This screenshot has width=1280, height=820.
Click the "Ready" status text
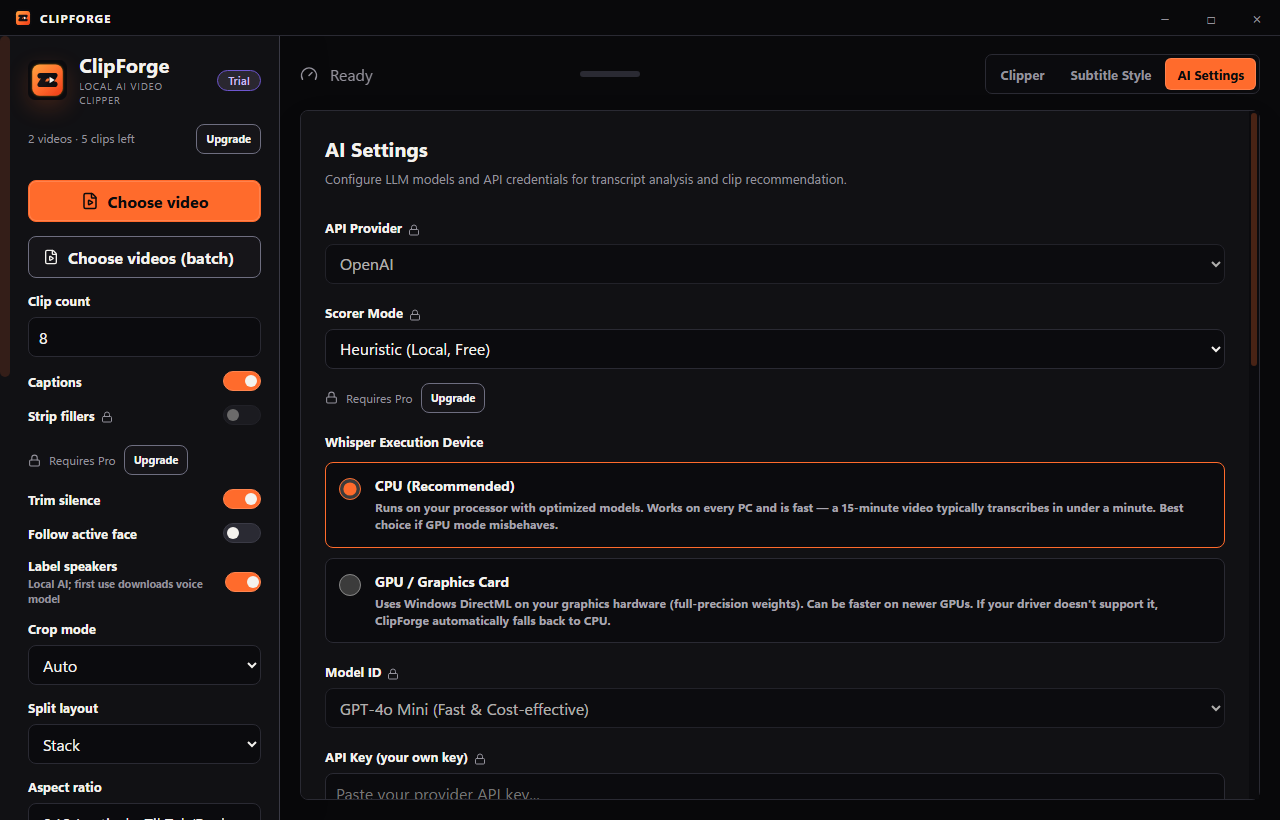pos(351,75)
